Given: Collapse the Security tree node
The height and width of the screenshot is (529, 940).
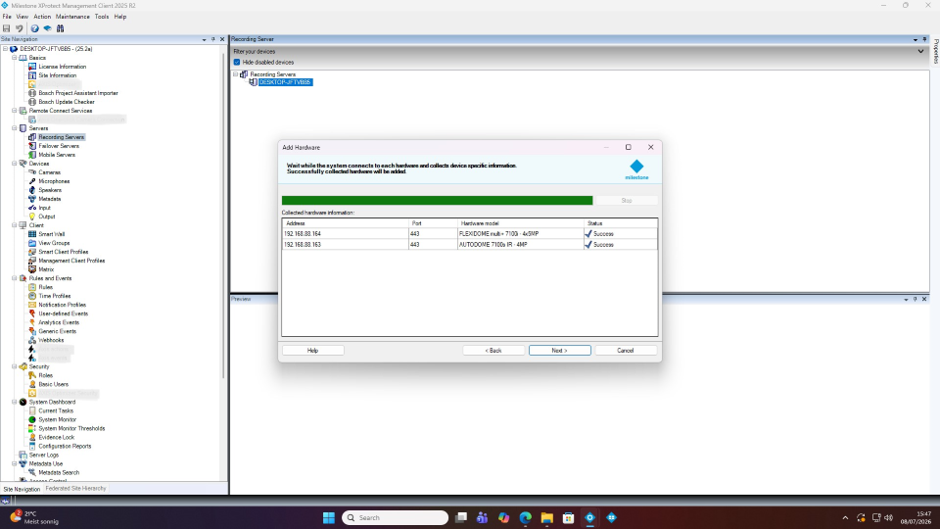Looking at the screenshot, I should tap(14, 366).
